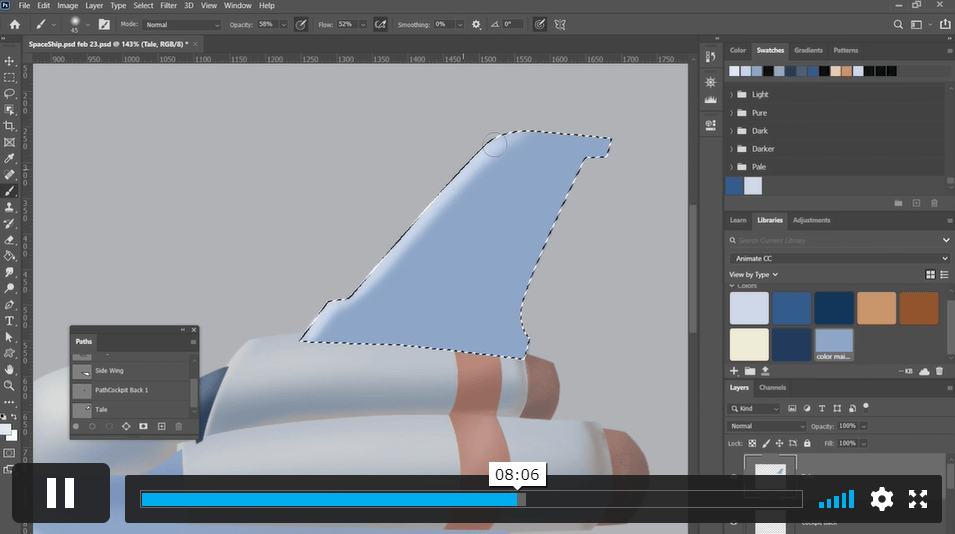
Task: Delete current path trash icon
Action: coord(178,427)
